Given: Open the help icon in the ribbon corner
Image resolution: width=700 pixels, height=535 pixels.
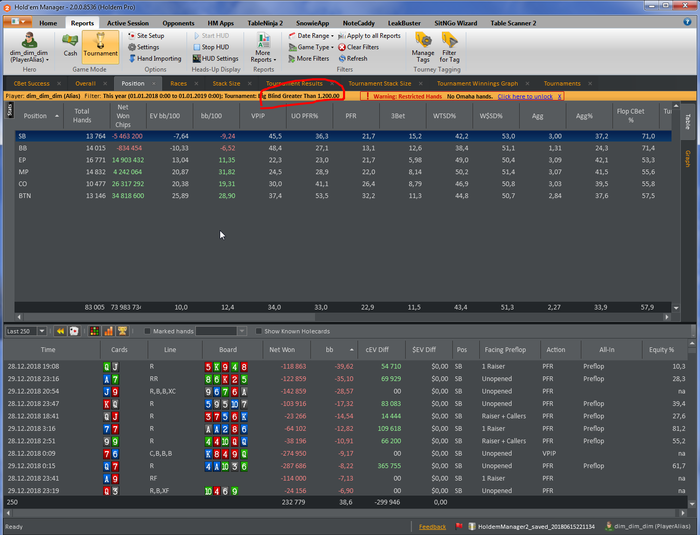Looking at the screenshot, I should tap(687, 22).
